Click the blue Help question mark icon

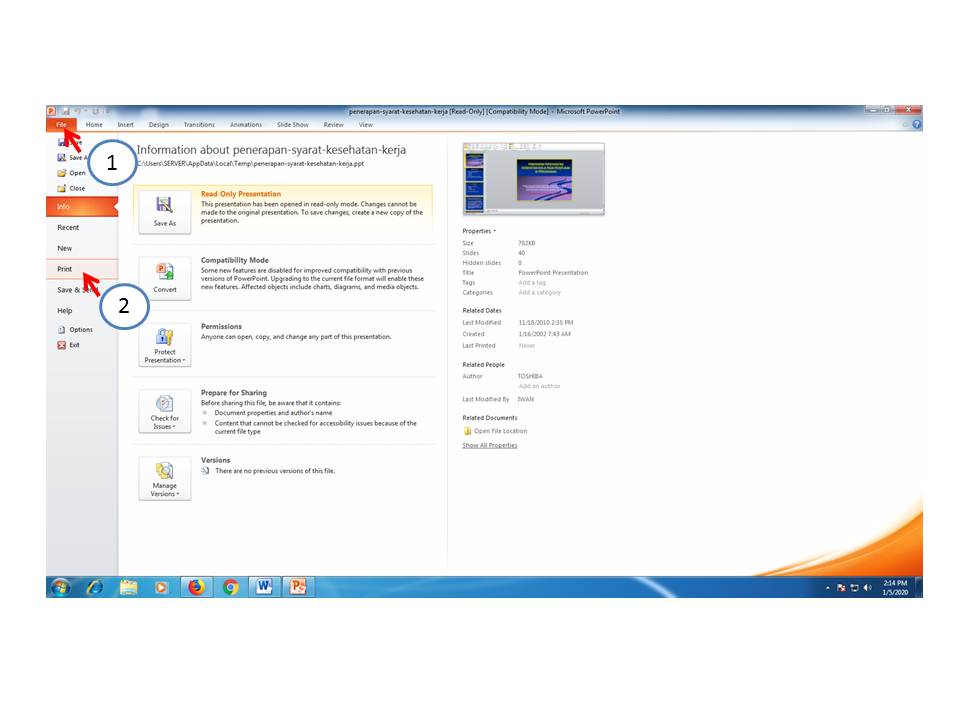pyautogui.click(x=917, y=124)
